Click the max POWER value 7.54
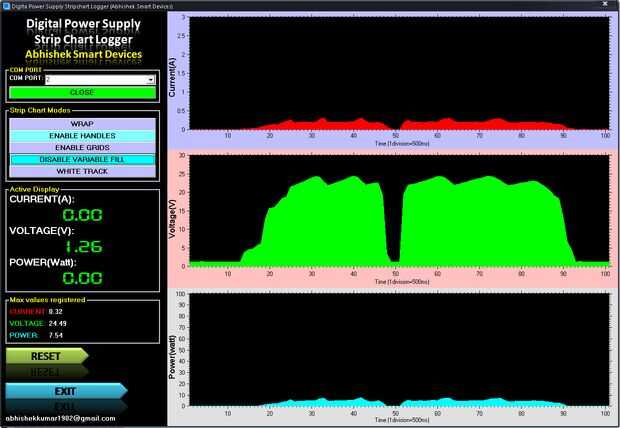The width and height of the screenshot is (620, 428). click(56, 335)
